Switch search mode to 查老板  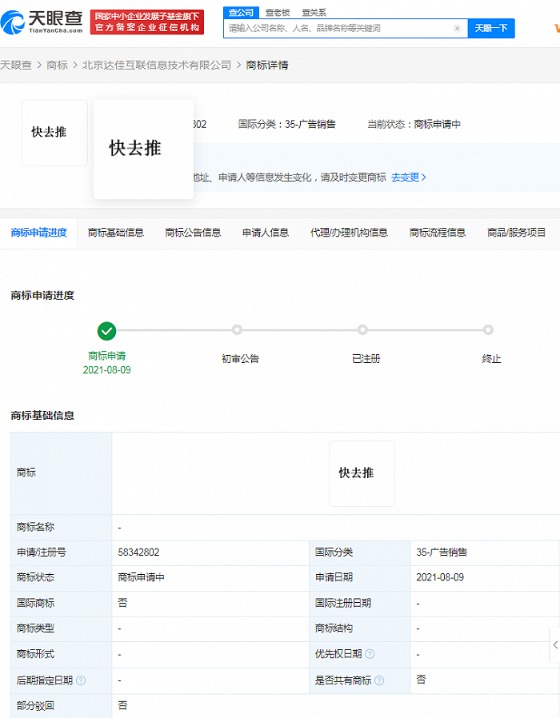click(277, 13)
